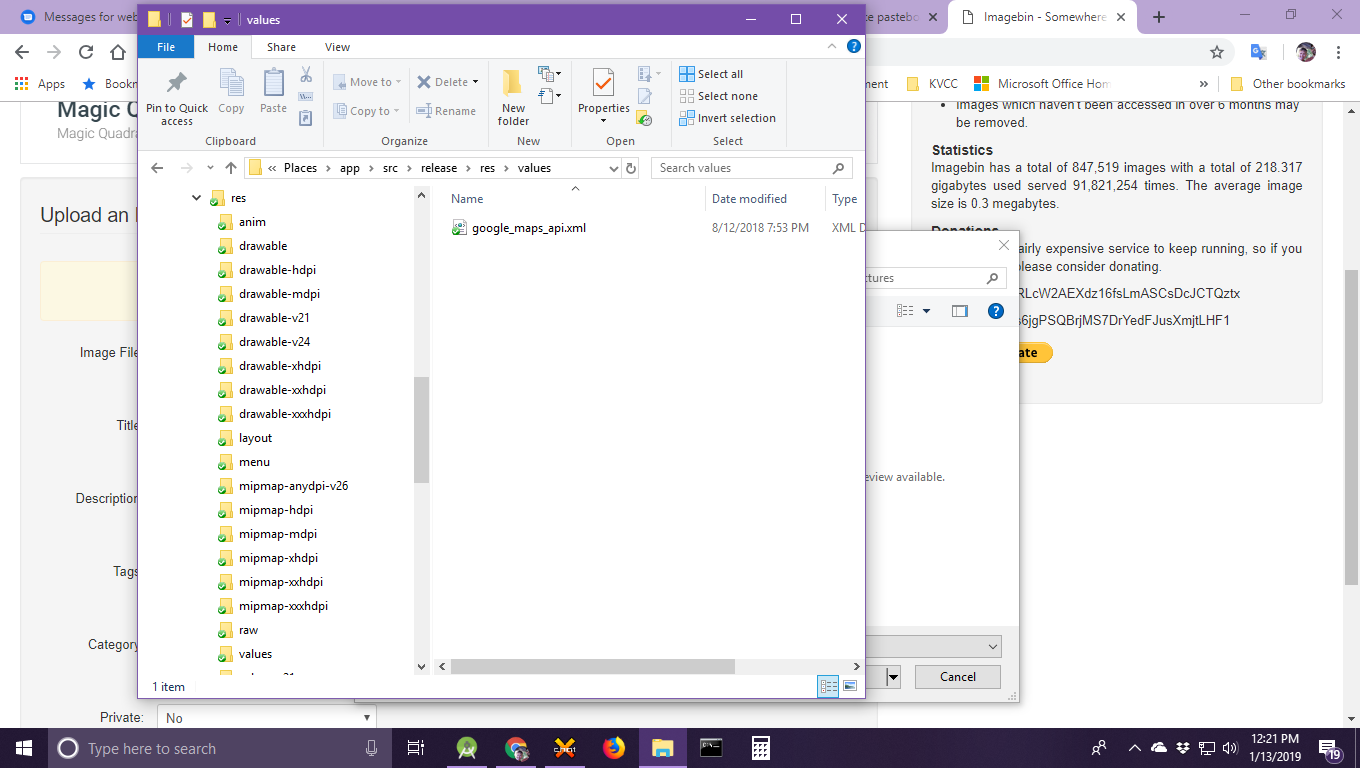The width and height of the screenshot is (1360, 768).
Task: Click the History icon in Open group
Action: (x=645, y=118)
